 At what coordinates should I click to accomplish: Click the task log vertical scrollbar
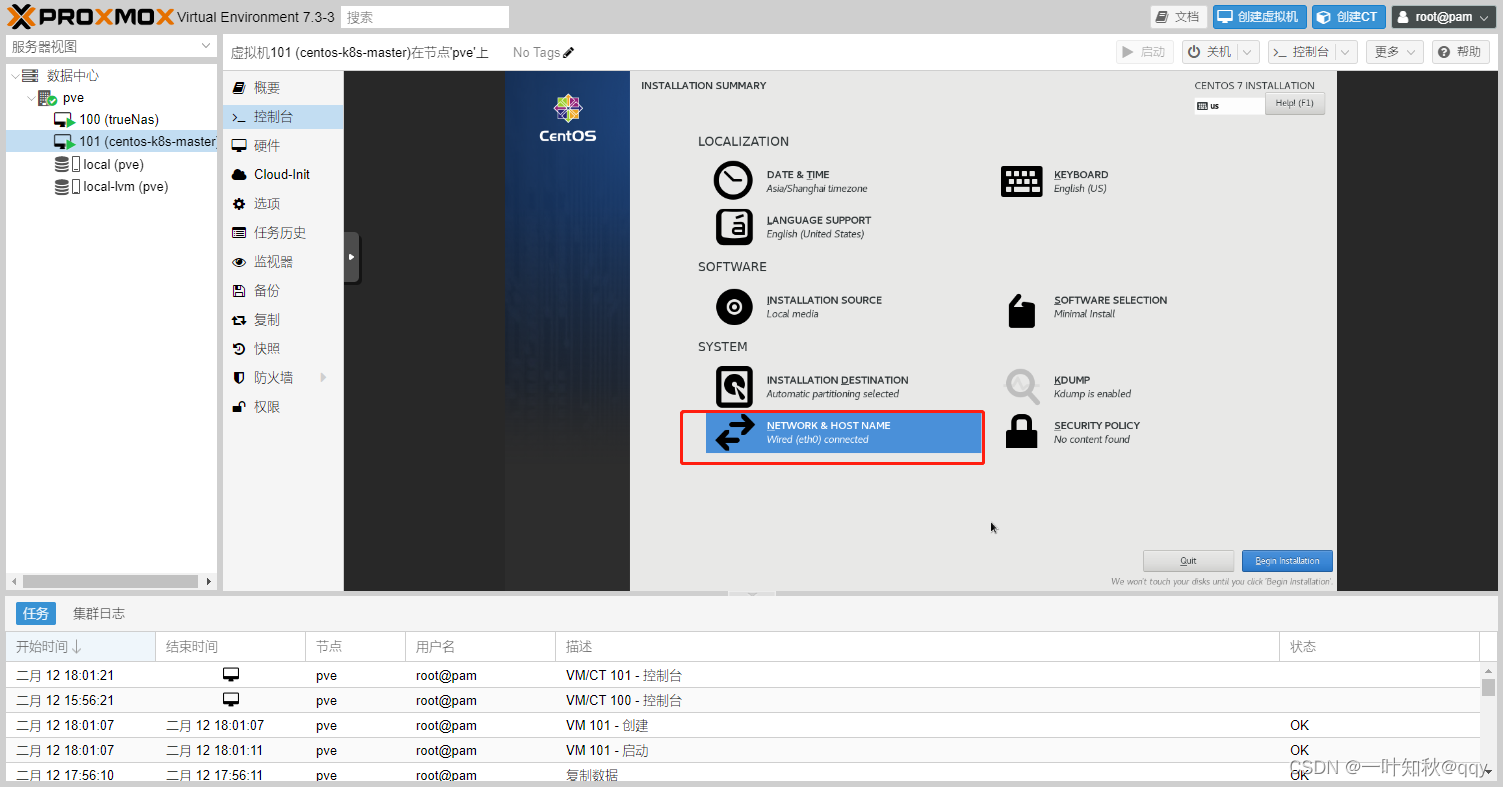pos(1489,687)
